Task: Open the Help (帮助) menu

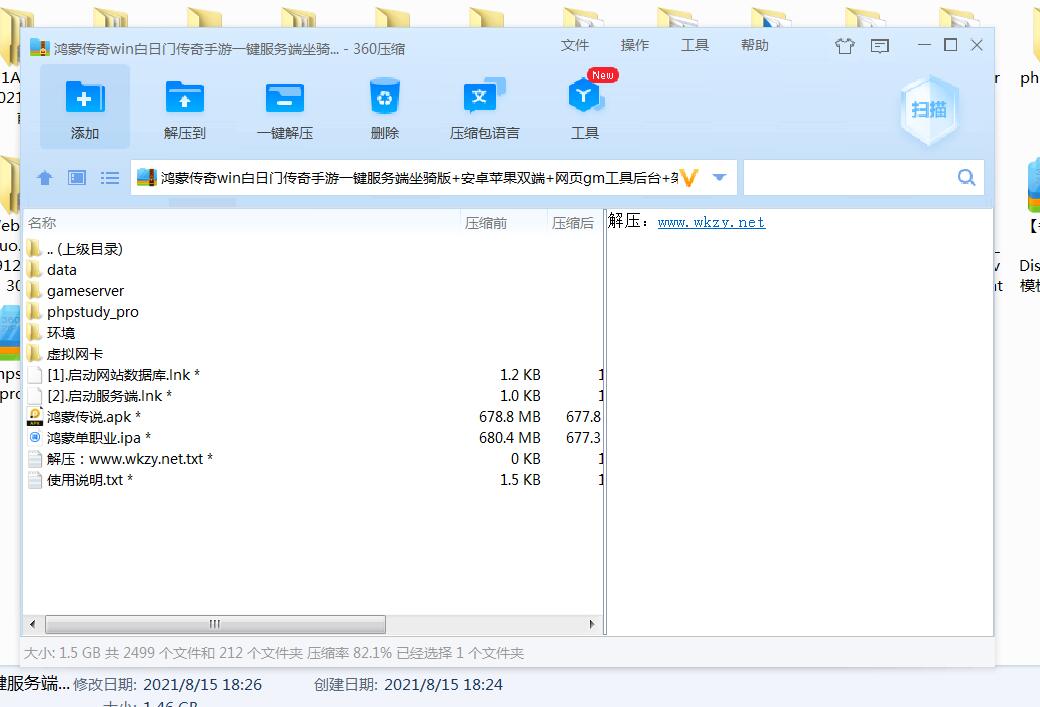Action: click(x=755, y=45)
